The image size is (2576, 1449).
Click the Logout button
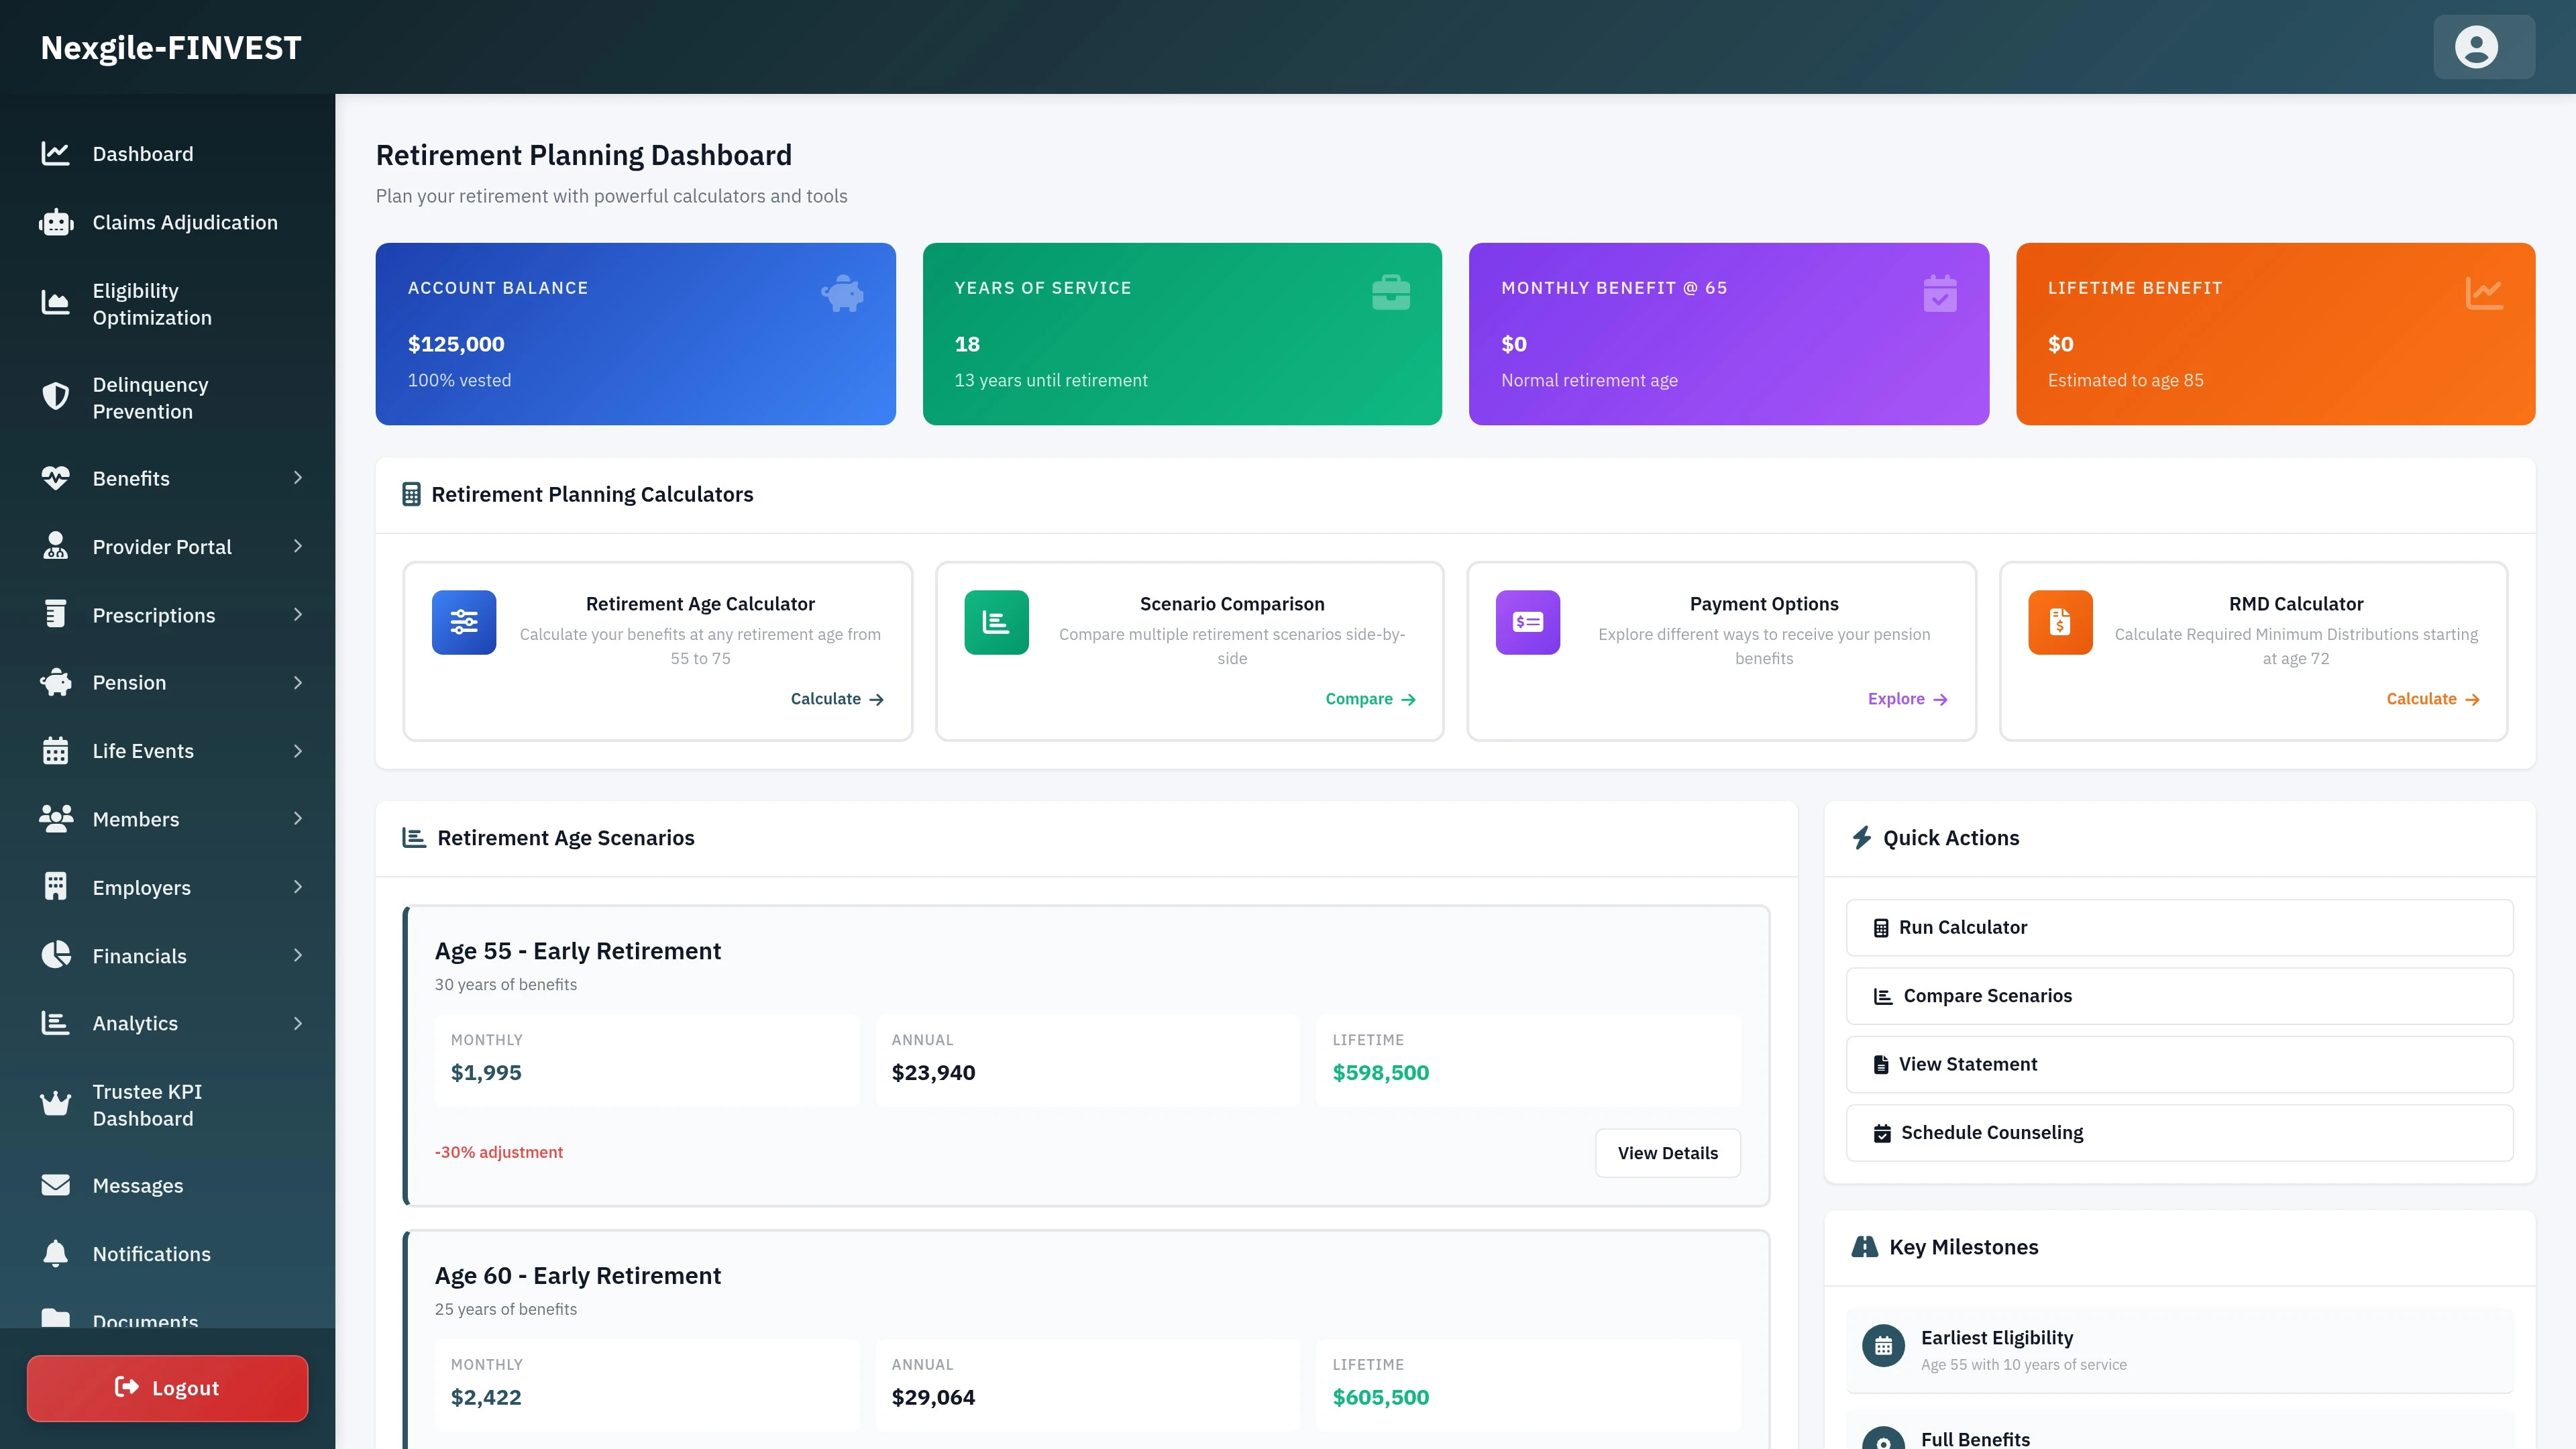pyautogui.click(x=167, y=1387)
